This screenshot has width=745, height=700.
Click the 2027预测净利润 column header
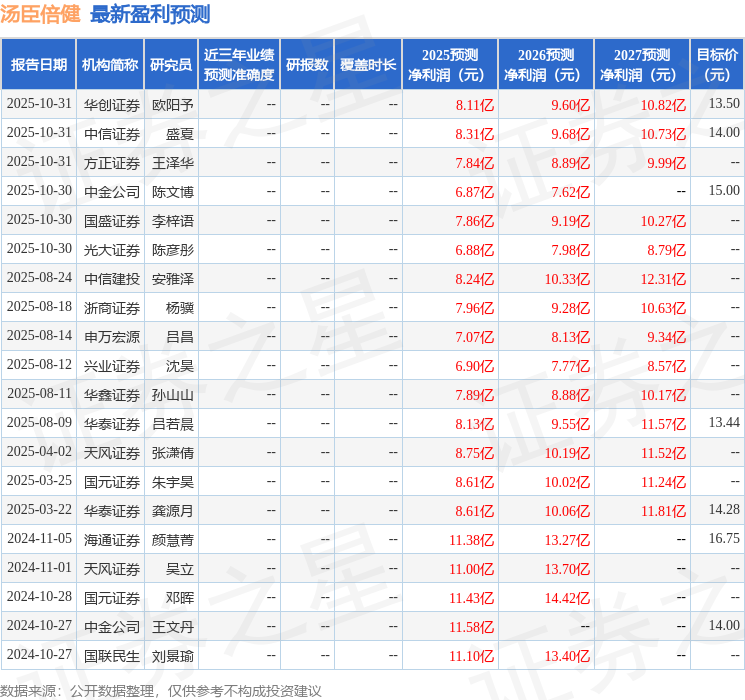coord(642,65)
